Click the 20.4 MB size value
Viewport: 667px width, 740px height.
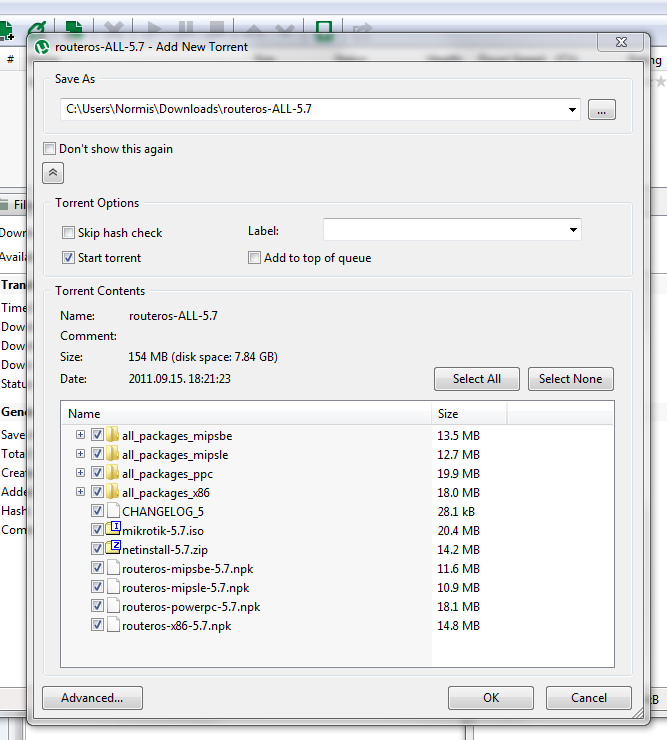point(458,530)
